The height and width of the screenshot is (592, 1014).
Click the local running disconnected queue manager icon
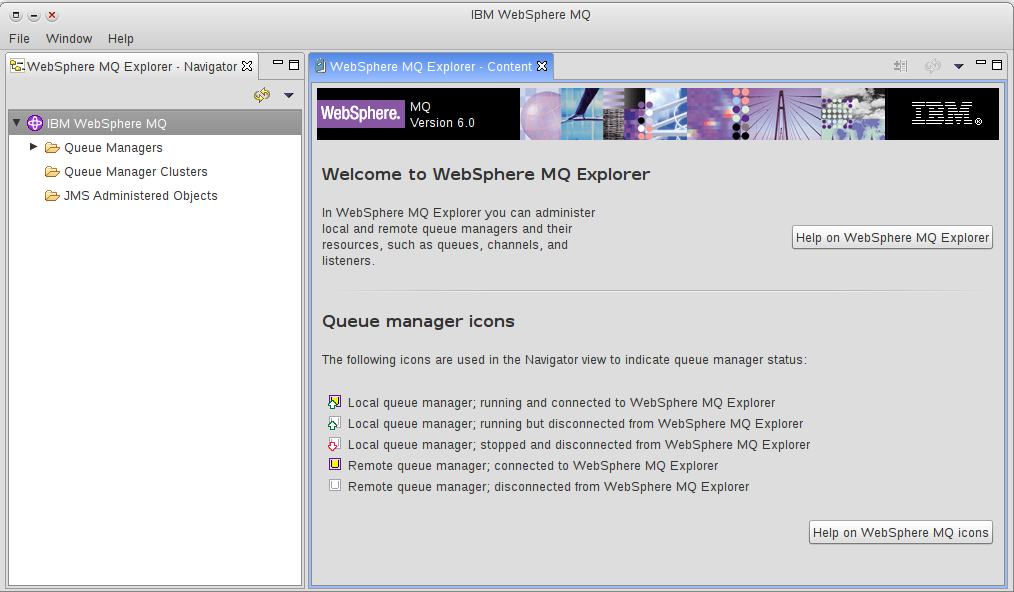tap(334, 424)
